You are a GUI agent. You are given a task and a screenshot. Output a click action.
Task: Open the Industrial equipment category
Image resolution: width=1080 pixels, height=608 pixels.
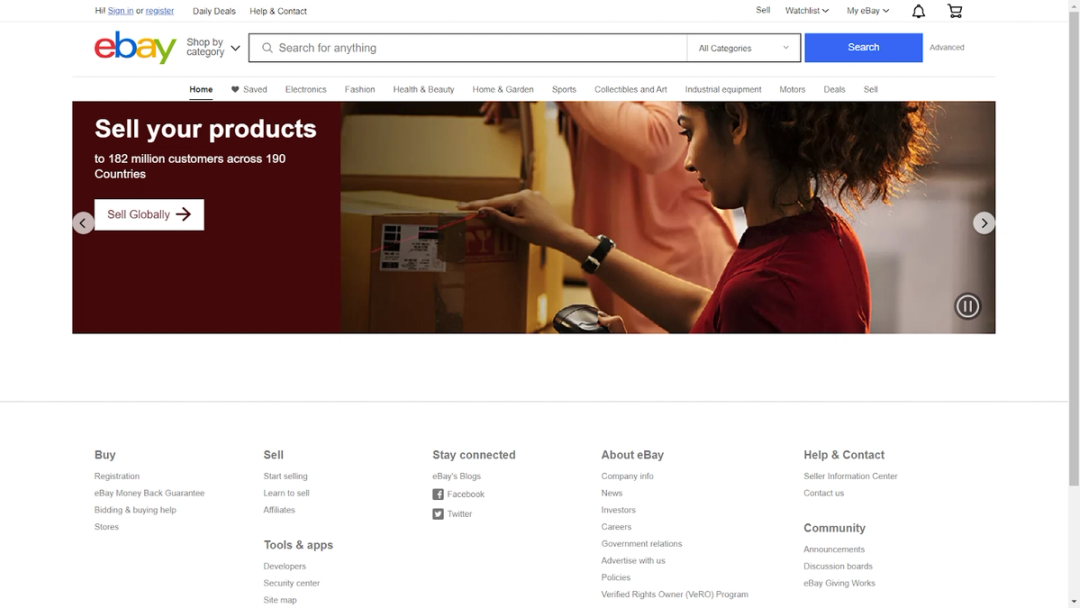pos(723,90)
